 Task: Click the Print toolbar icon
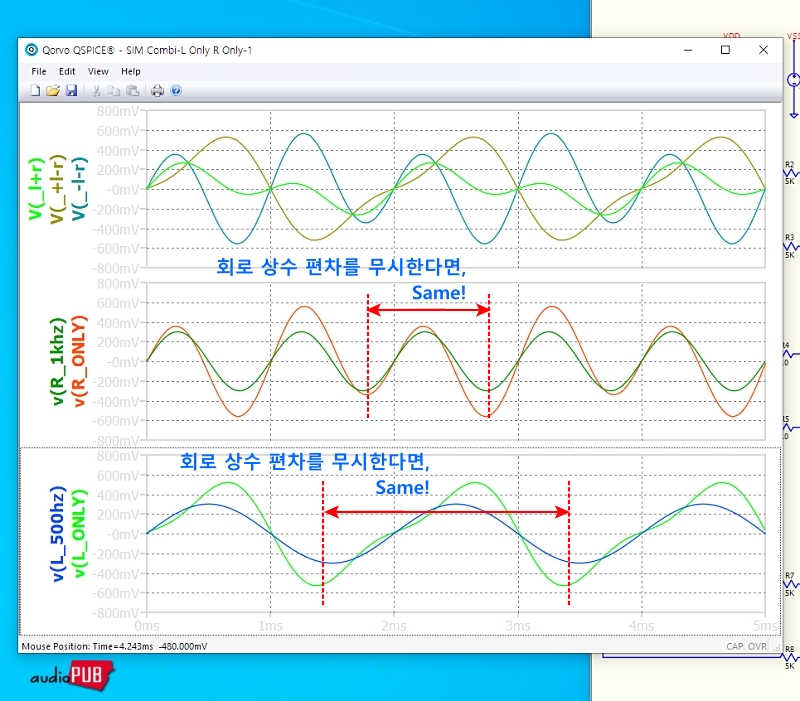(158, 91)
